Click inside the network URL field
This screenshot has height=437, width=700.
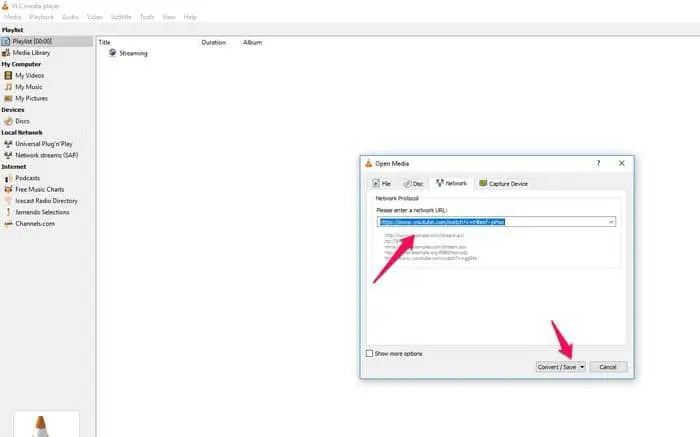click(490, 222)
